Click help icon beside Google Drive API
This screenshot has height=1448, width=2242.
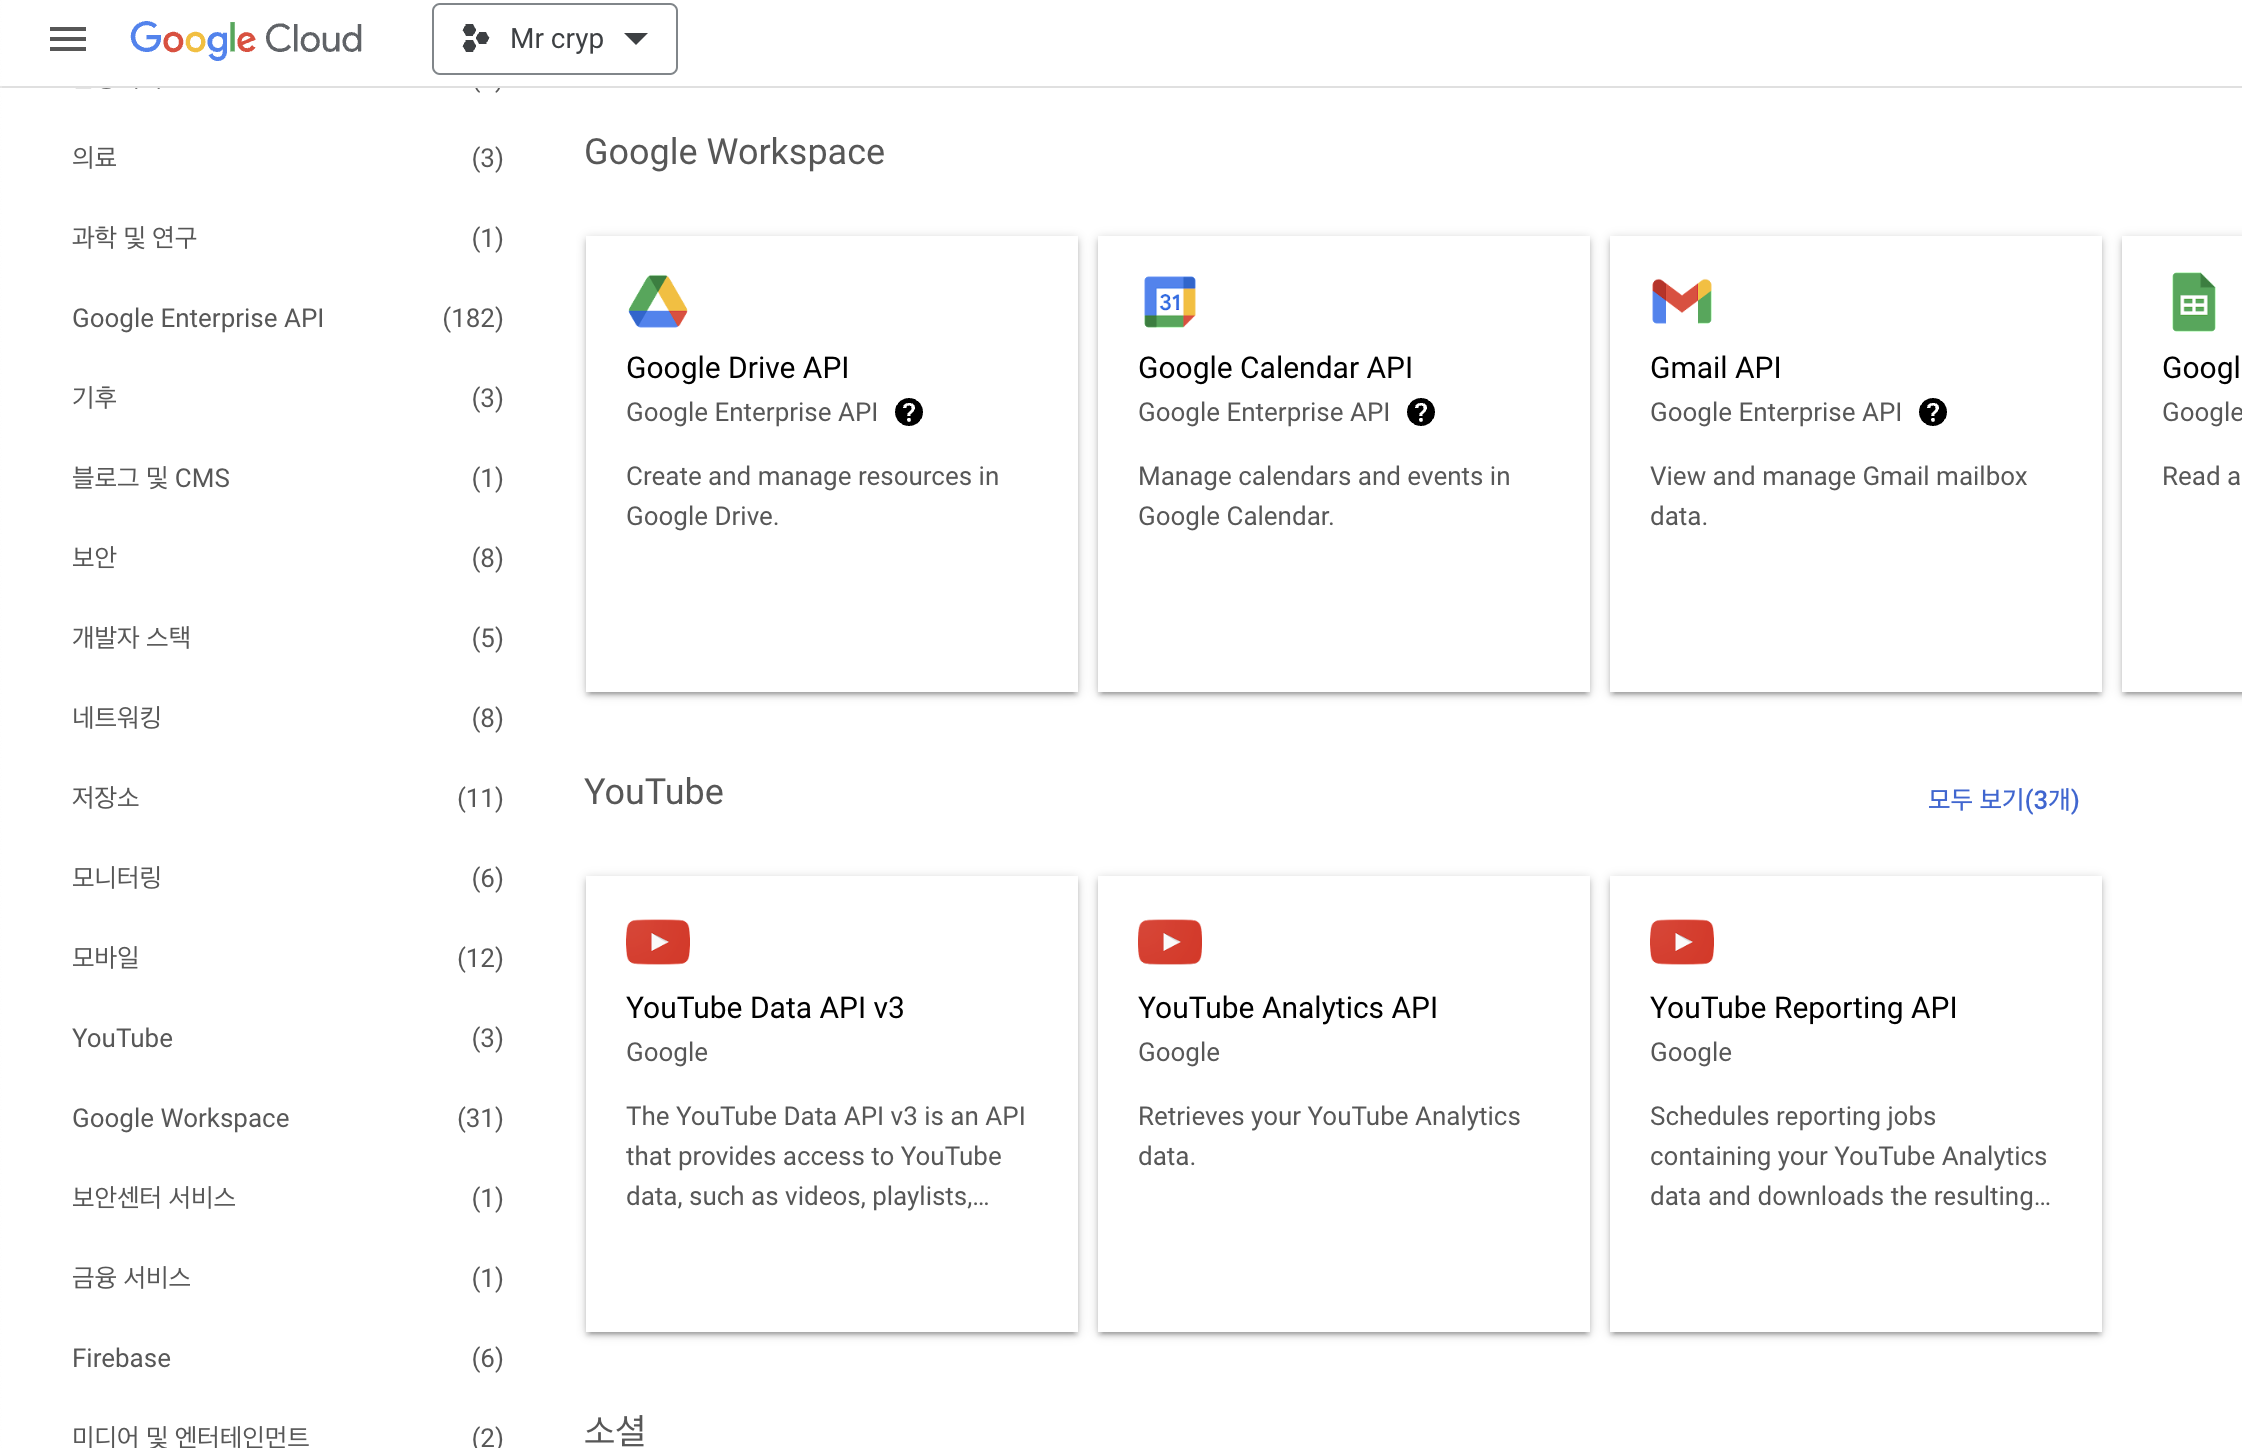(x=908, y=412)
